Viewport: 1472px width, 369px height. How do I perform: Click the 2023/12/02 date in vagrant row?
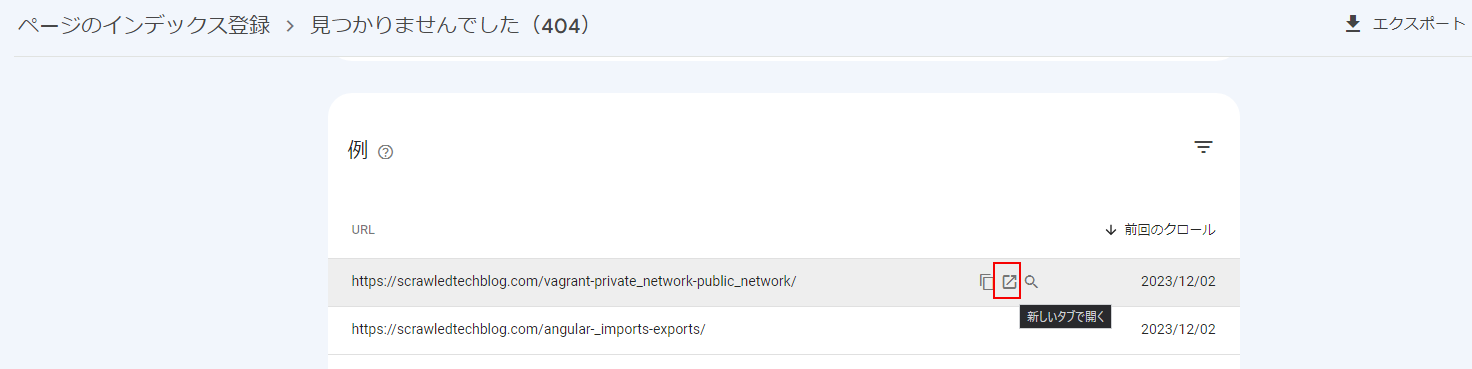(x=1178, y=282)
